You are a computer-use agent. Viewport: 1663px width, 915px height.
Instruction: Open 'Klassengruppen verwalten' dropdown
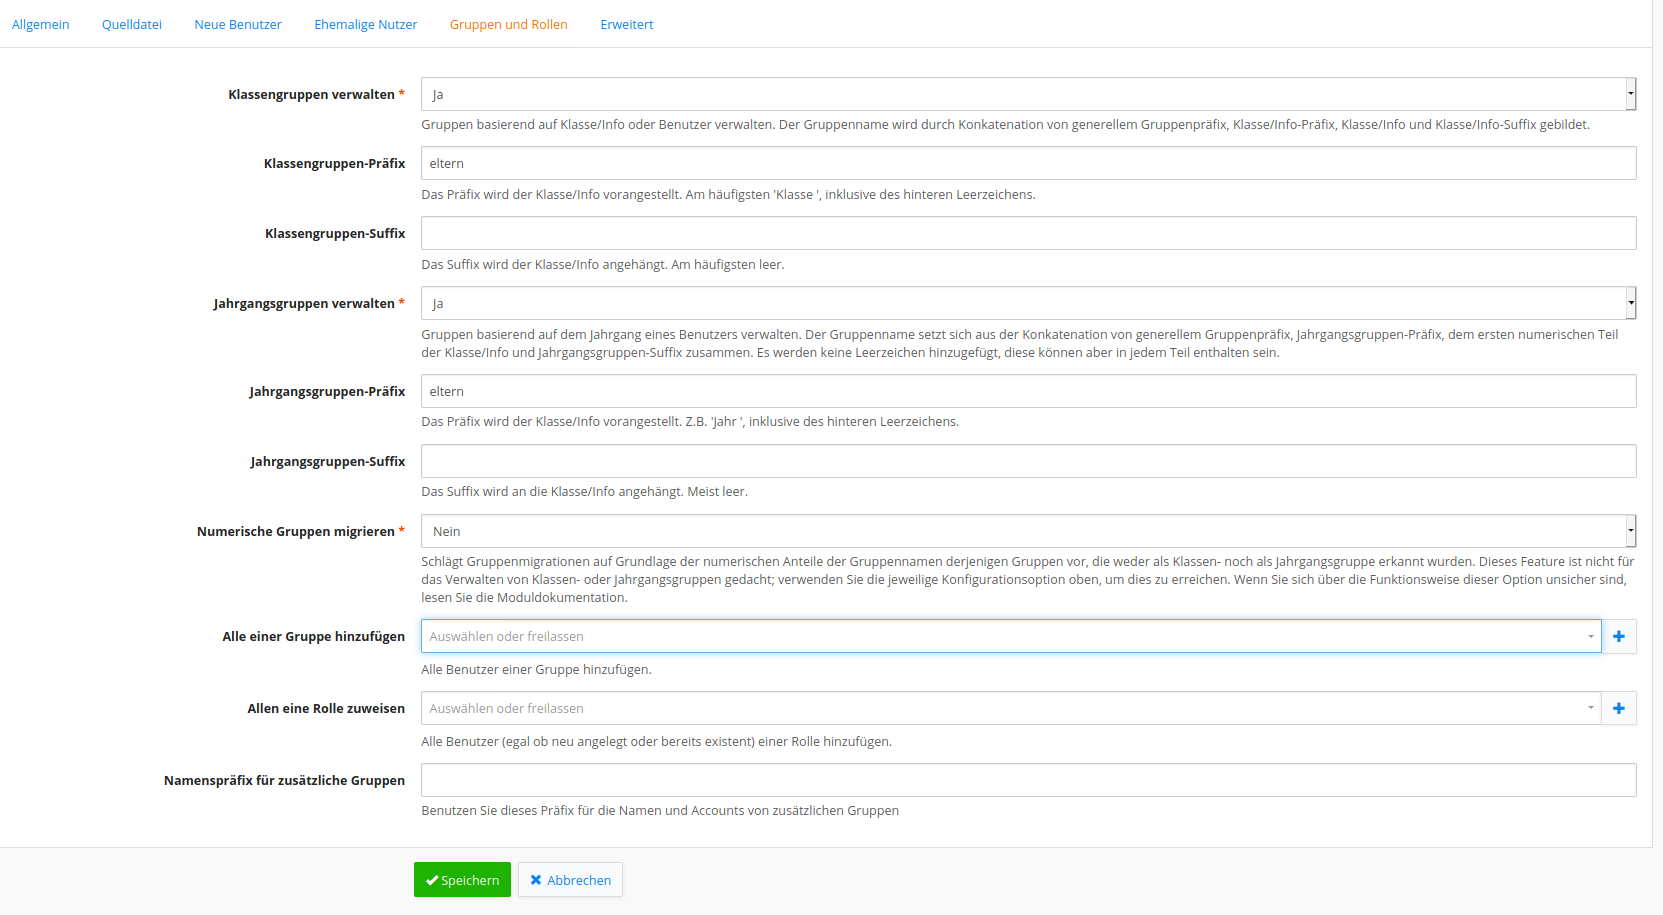pos(1028,95)
